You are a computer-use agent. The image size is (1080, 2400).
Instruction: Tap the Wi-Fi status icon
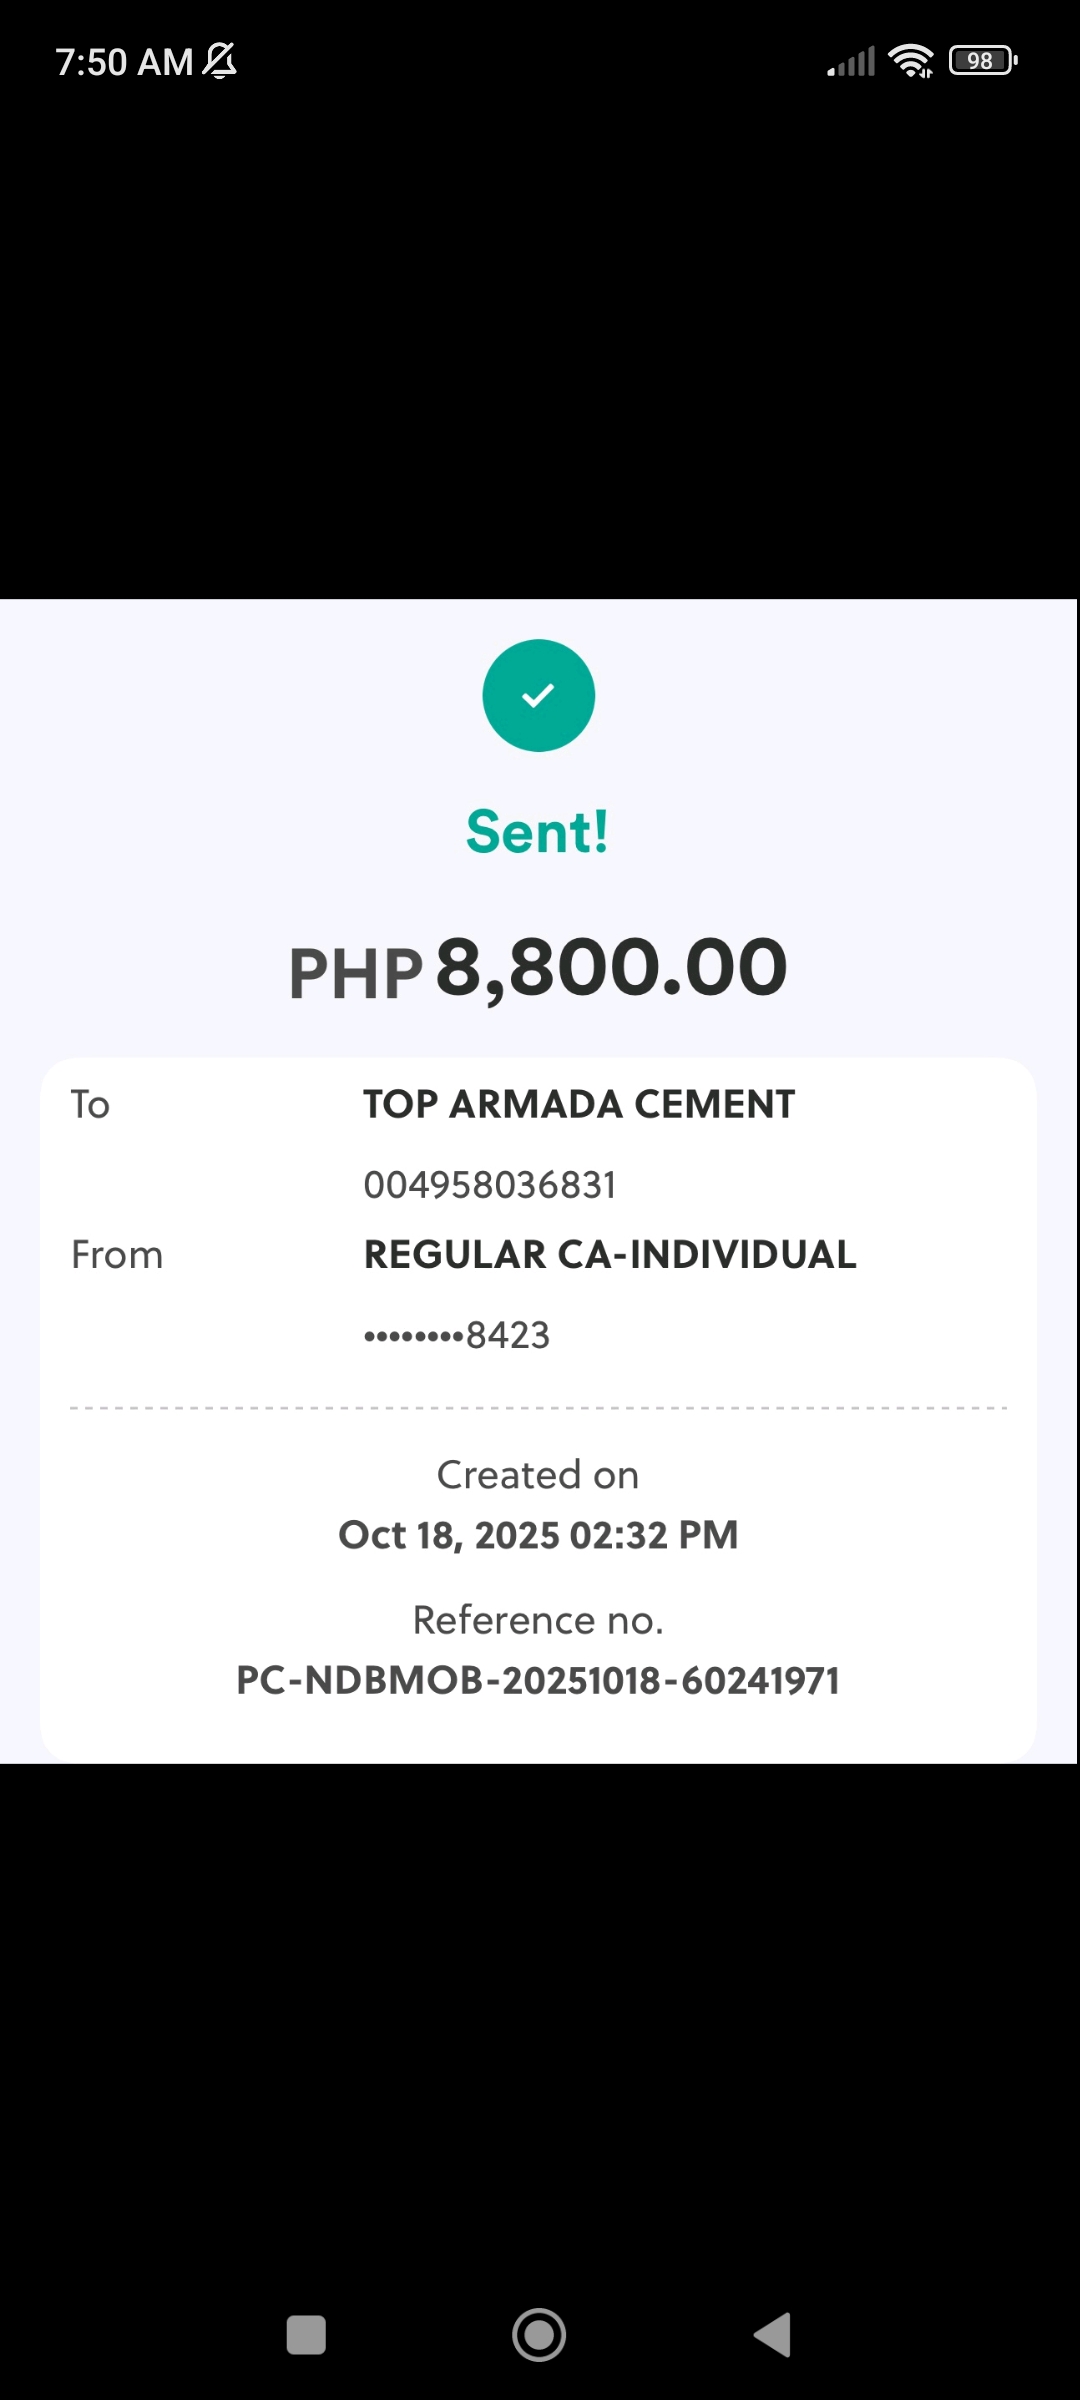[910, 61]
